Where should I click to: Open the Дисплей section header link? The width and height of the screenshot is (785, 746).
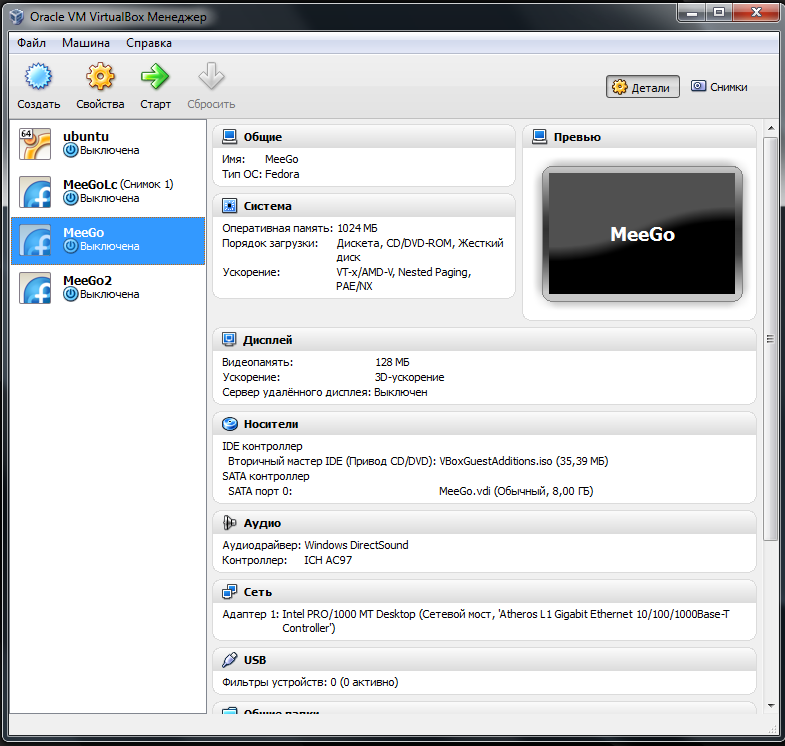pyautogui.click(x=267, y=340)
